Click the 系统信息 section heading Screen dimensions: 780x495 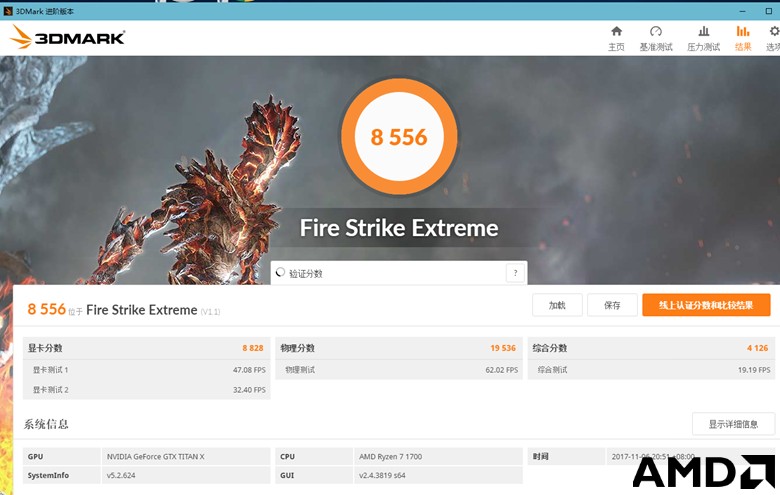[x=46, y=424]
